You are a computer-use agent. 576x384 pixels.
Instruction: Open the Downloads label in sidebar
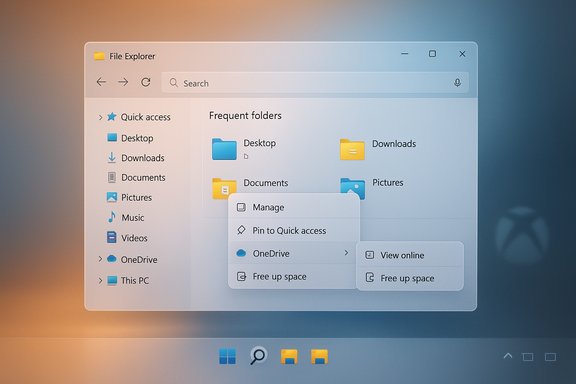pos(143,158)
